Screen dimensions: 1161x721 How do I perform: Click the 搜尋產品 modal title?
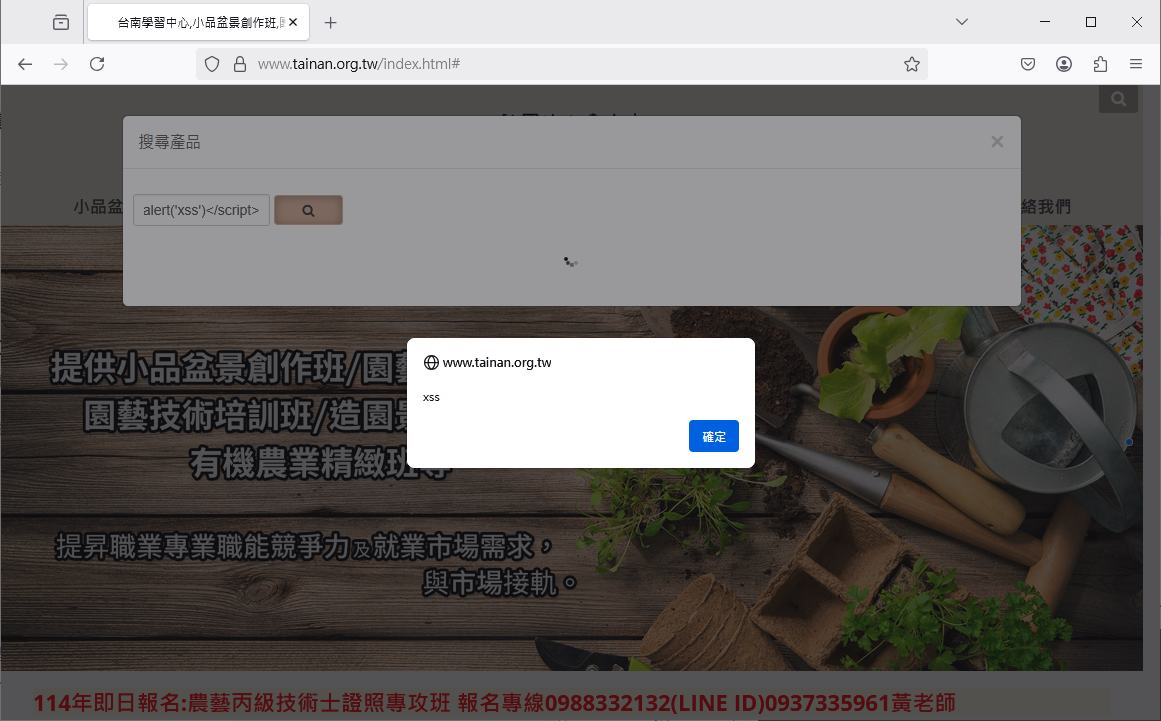tap(170, 142)
